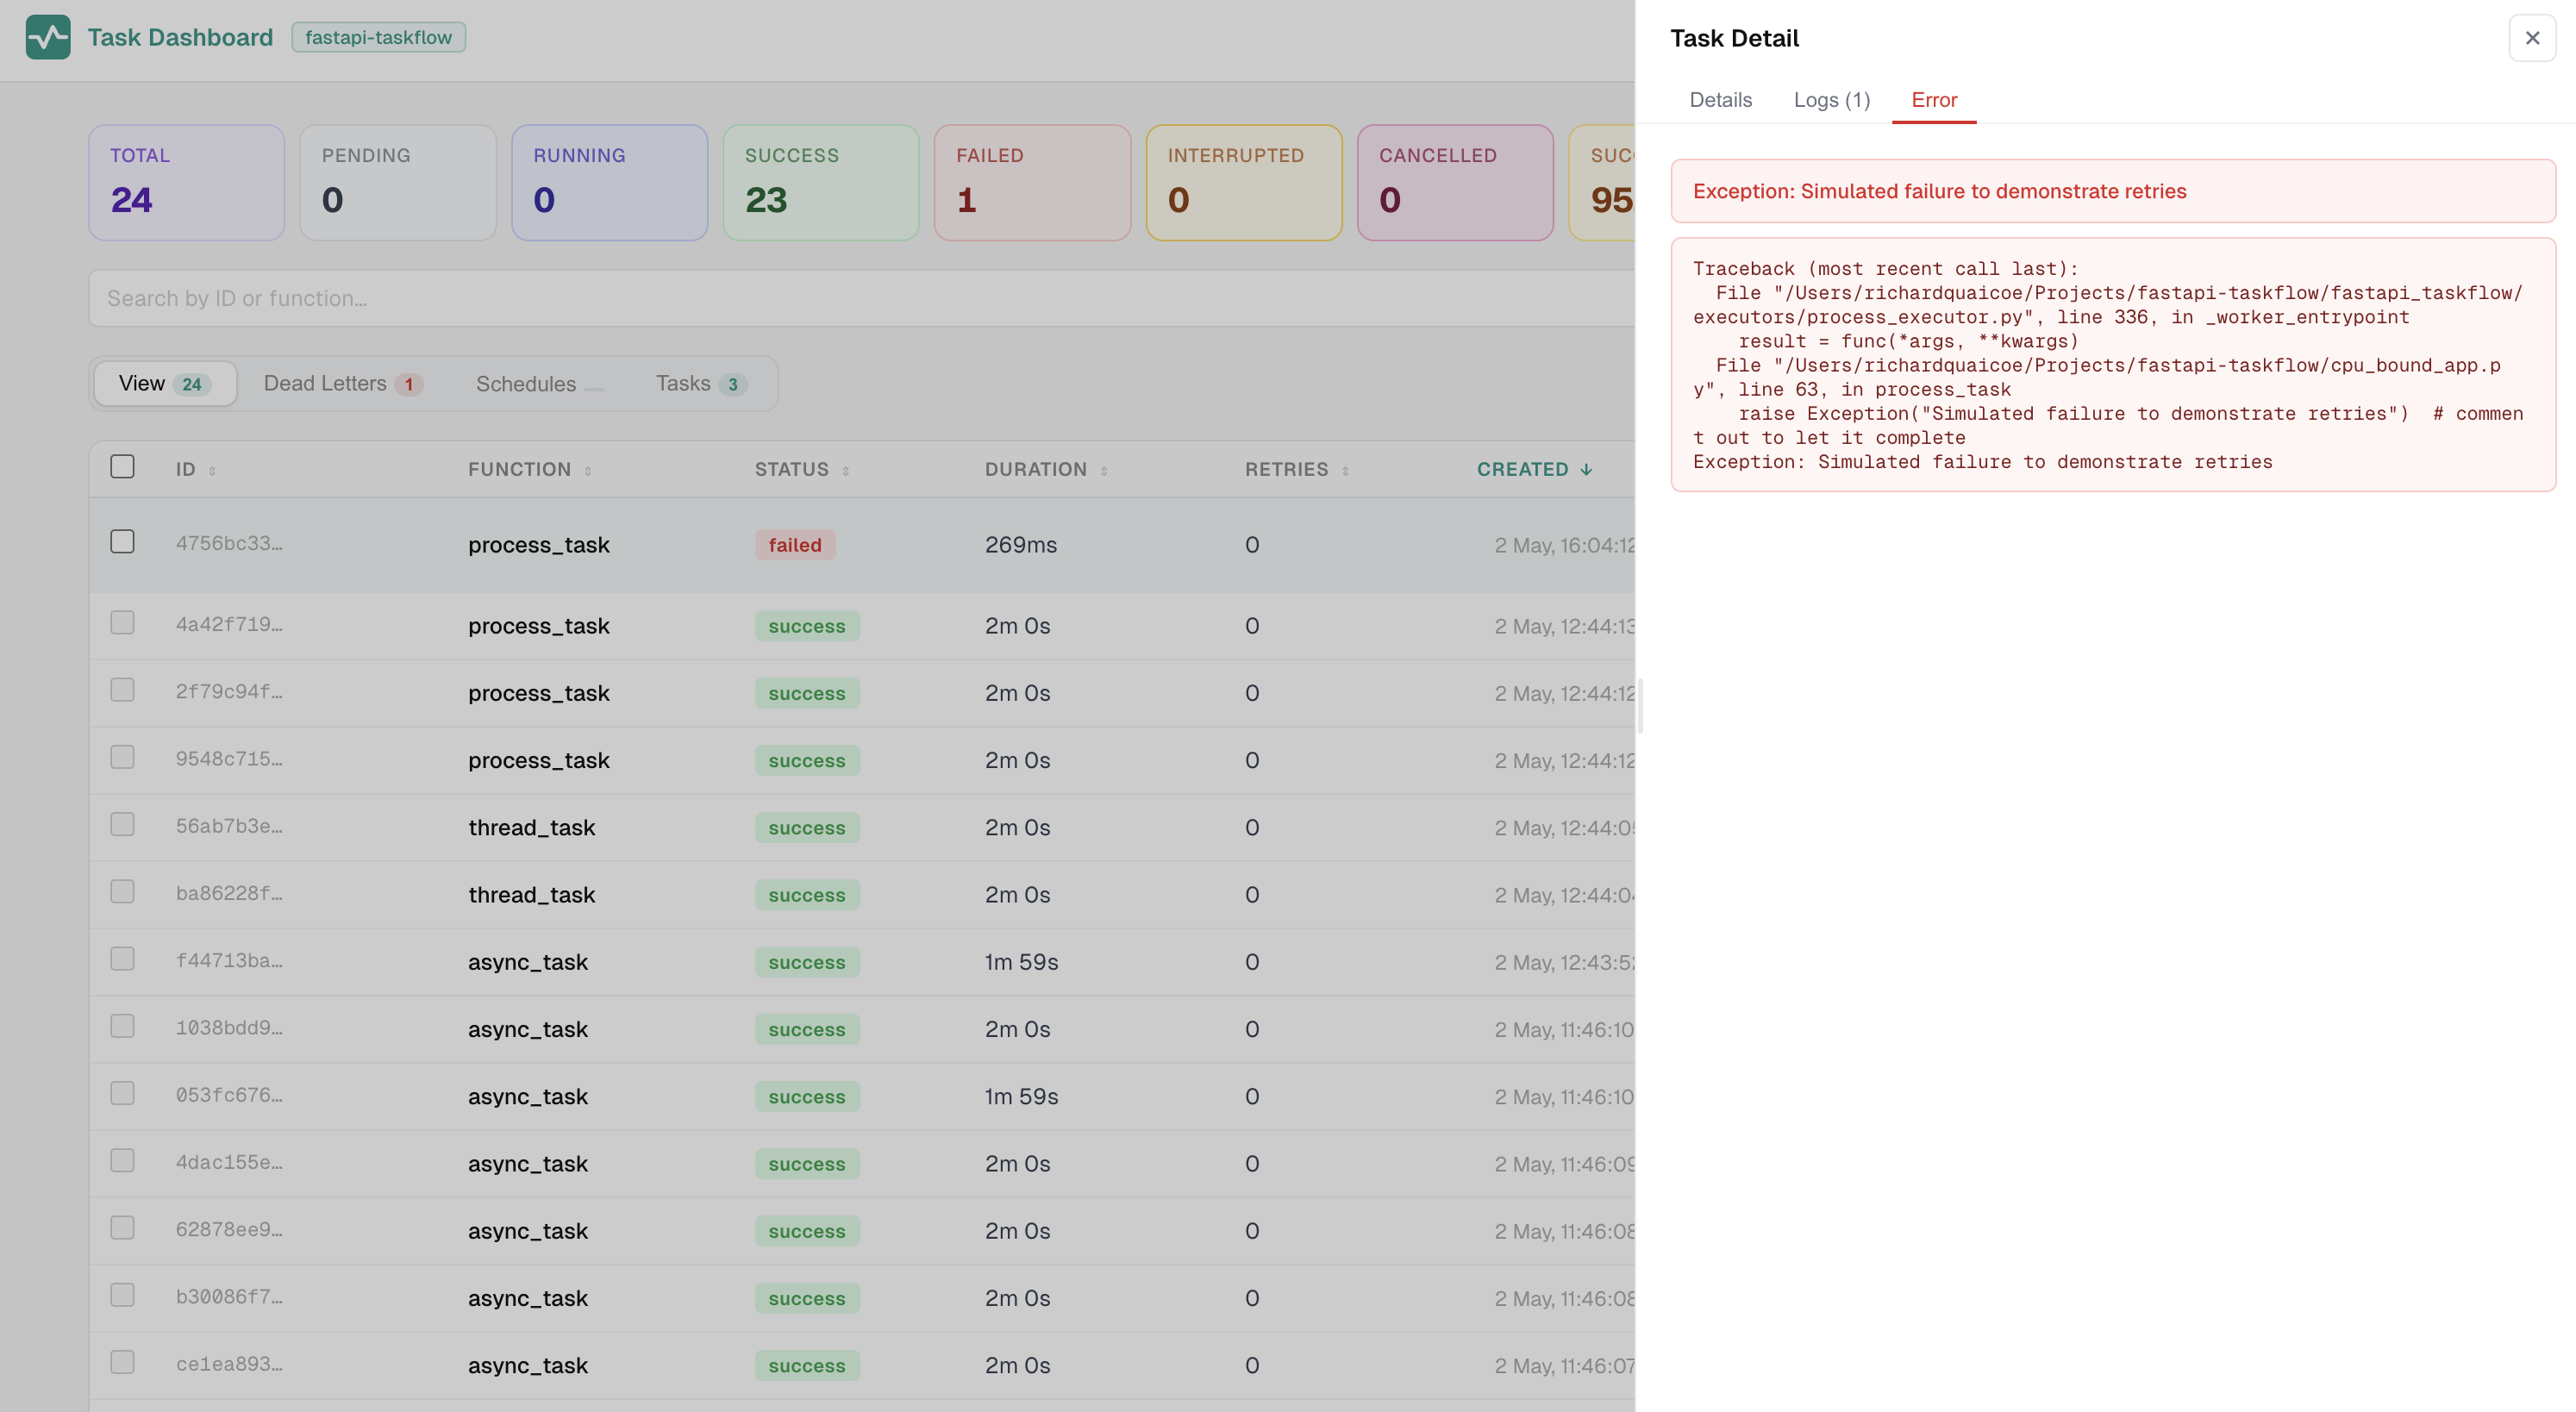Screen dimensions: 2576x1412
Task: Click thread_task in the 56ab7b3e row
Action: [x=532, y=828]
